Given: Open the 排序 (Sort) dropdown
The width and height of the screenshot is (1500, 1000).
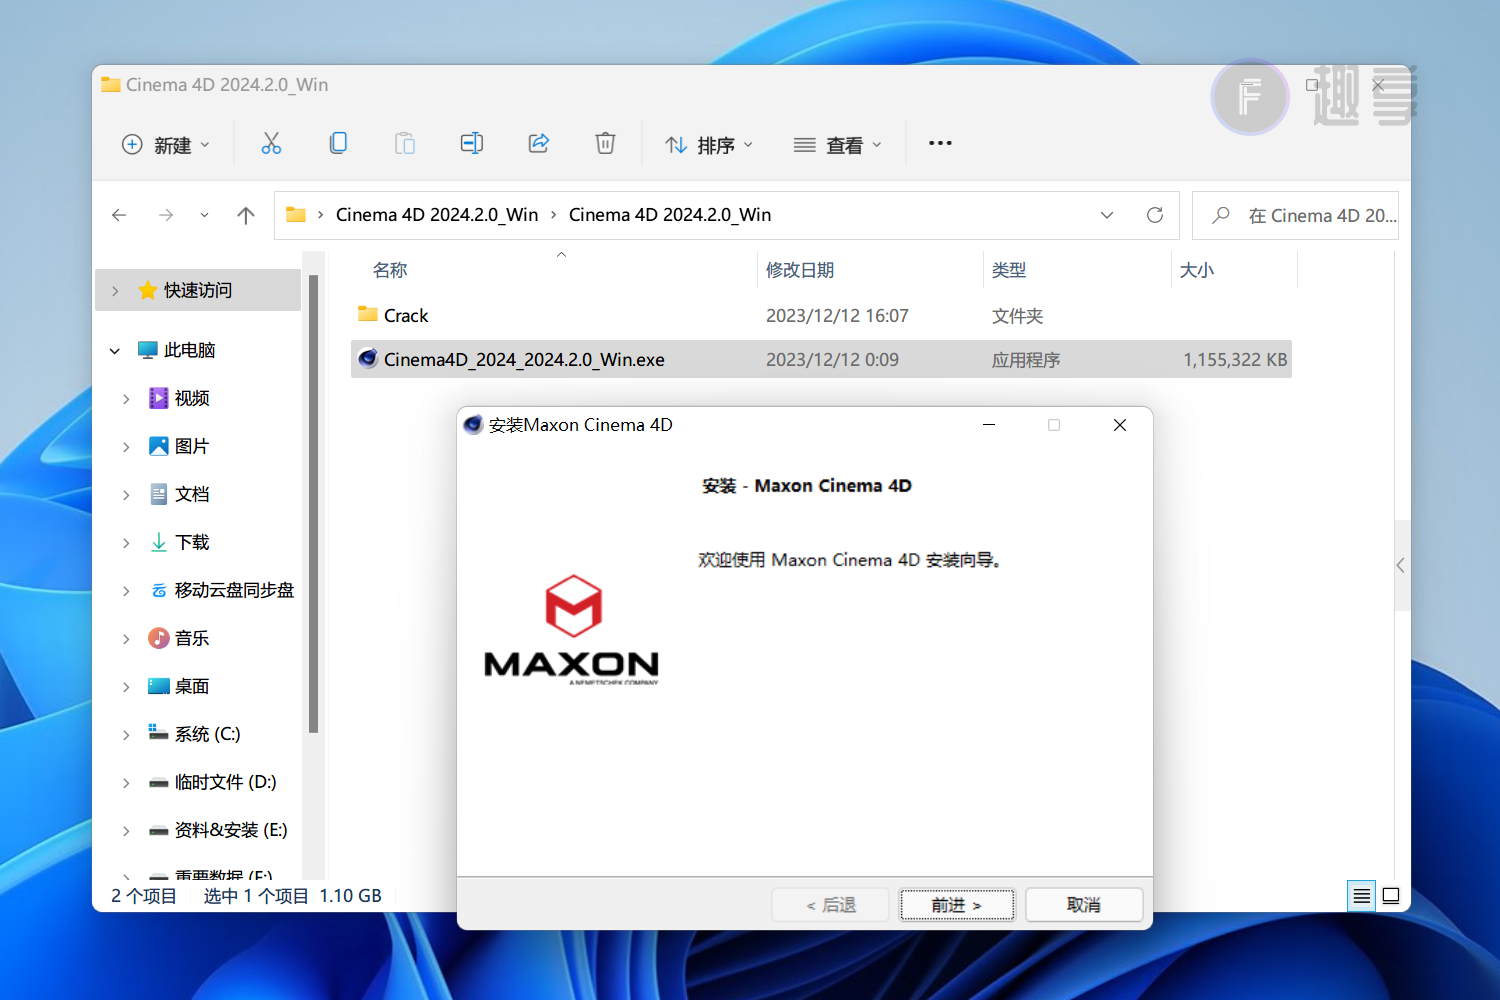Looking at the screenshot, I should (x=709, y=145).
